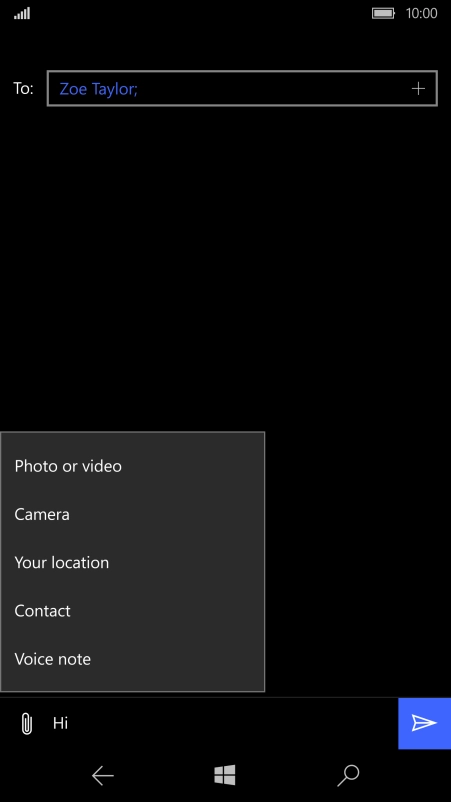Open search with the magnifier icon
The height and width of the screenshot is (802, 451).
pyautogui.click(x=348, y=776)
